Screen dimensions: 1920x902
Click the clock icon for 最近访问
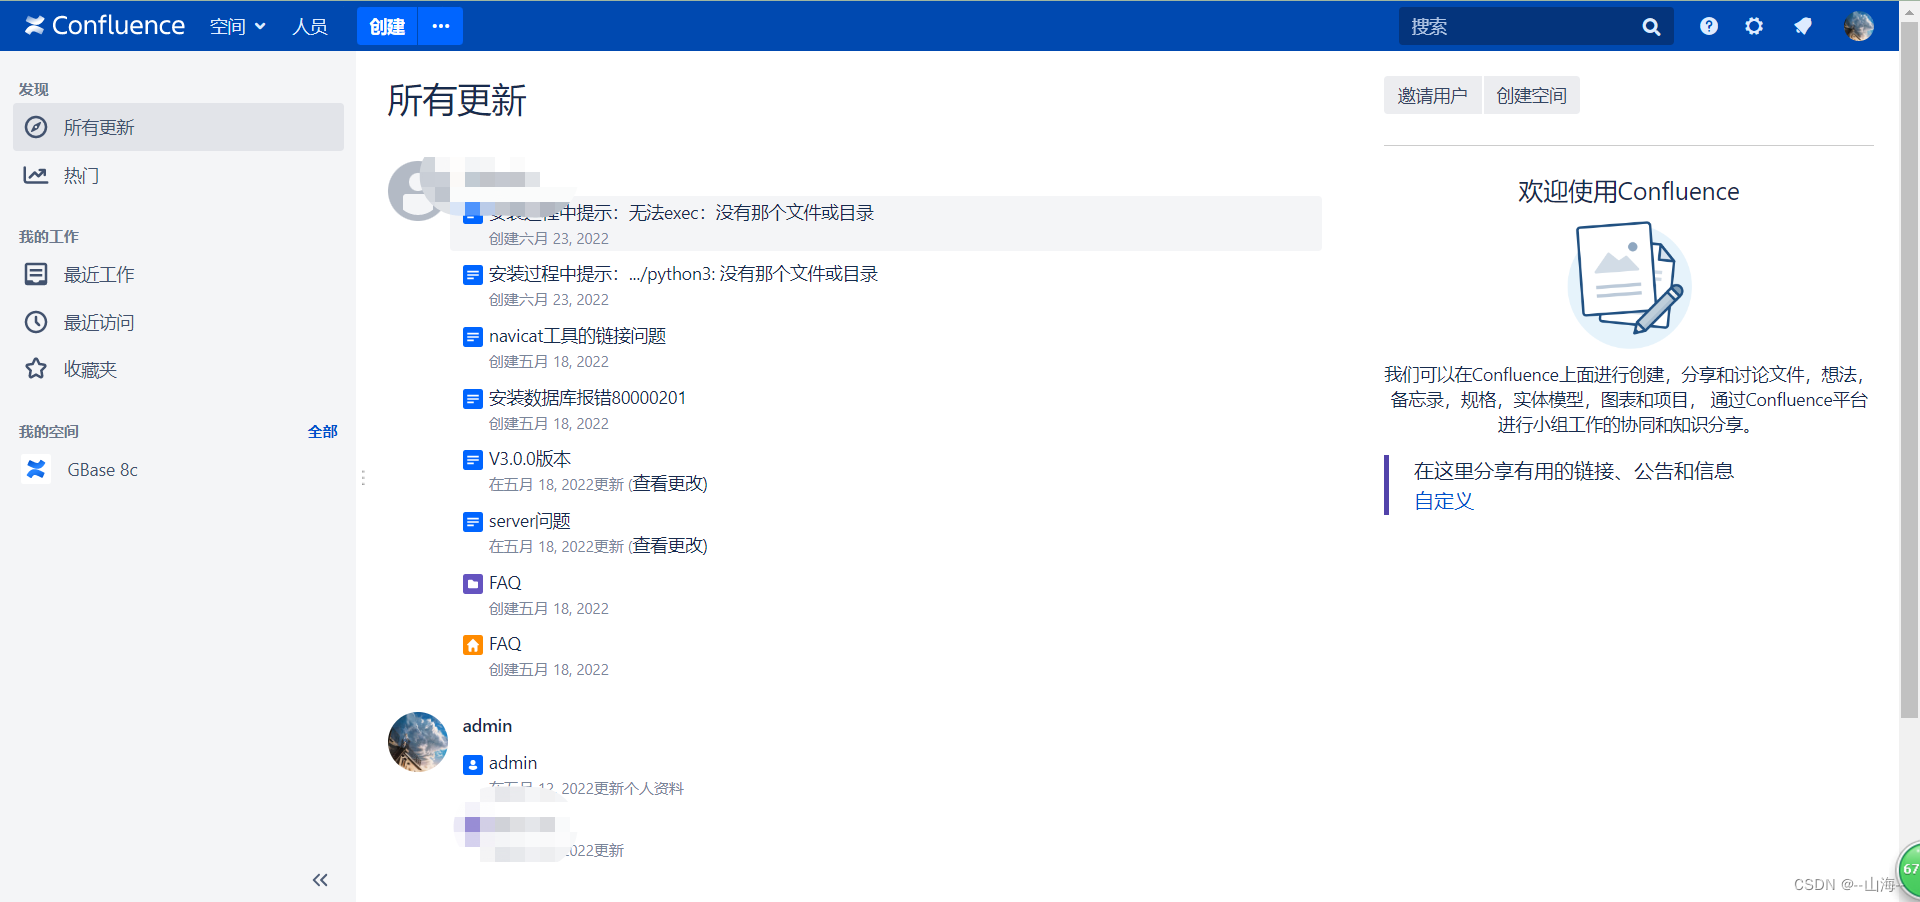click(35, 322)
